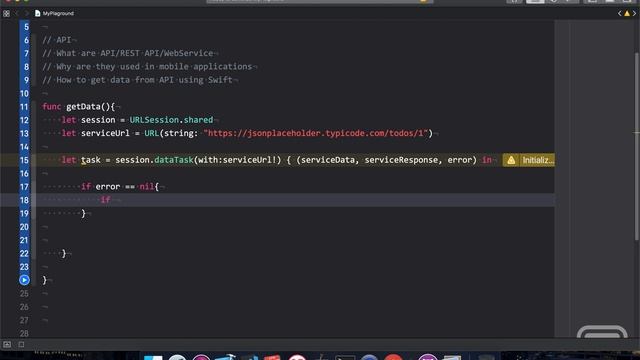Go back with the jump bar chevron
This screenshot has height=360, width=640.
17,13
